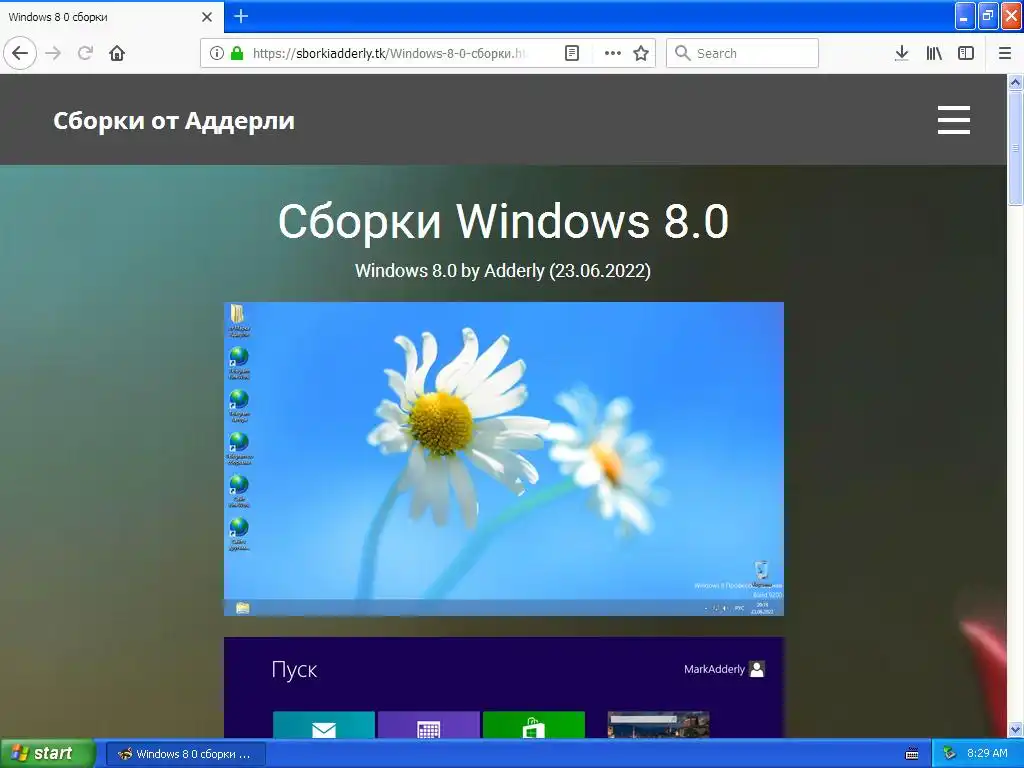The width and height of the screenshot is (1024, 768).
Task: Open the daisy desktop screenshot
Action: pyautogui.click(x=504, y=458)
